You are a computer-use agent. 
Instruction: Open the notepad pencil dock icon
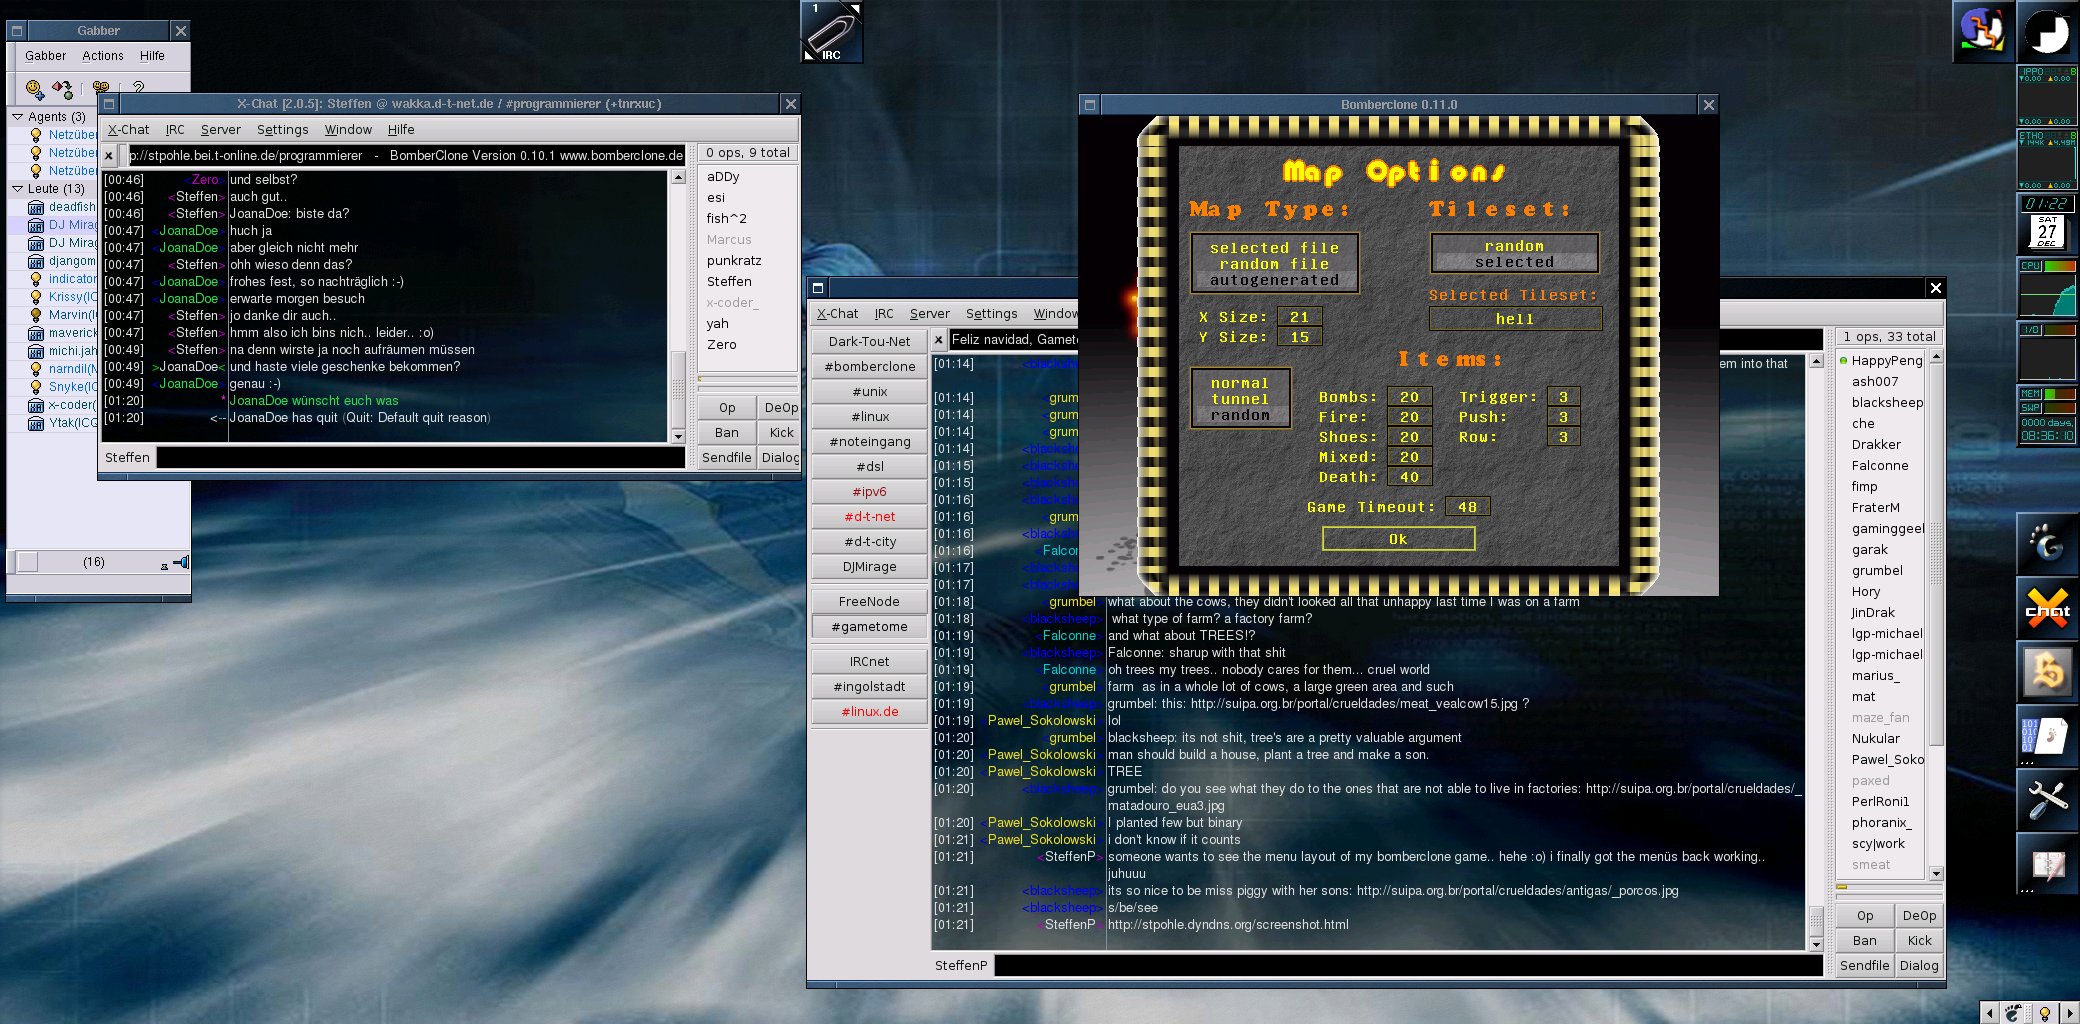(2047, 864)
